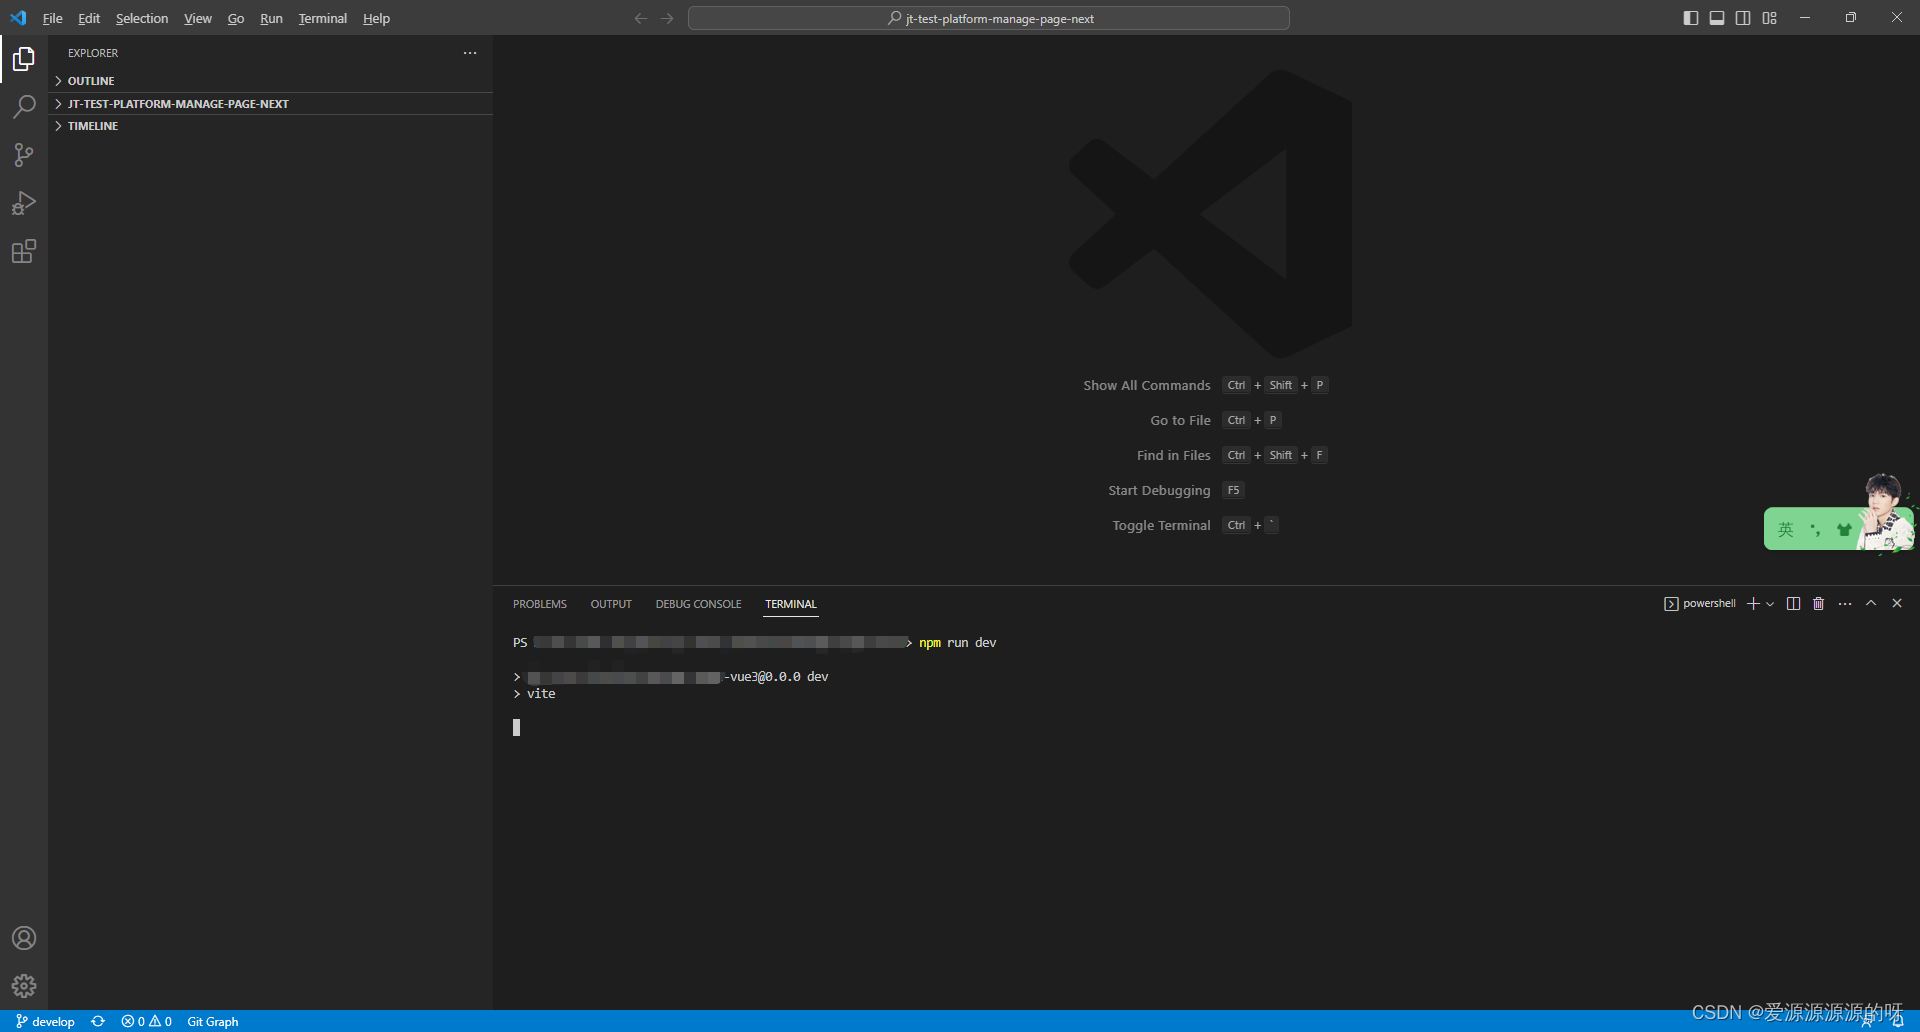Open the Explorer view in activity bar
Image resolution: width=1920 pixels, height=1032 pixels.
click(x=24, y=59)
